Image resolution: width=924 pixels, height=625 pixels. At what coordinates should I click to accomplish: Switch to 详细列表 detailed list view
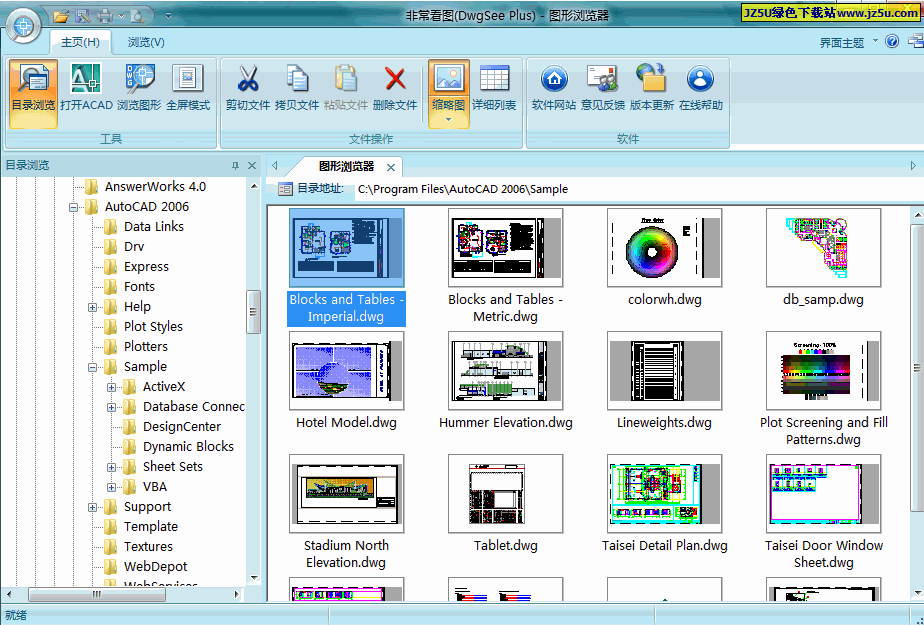coord(494,88)
